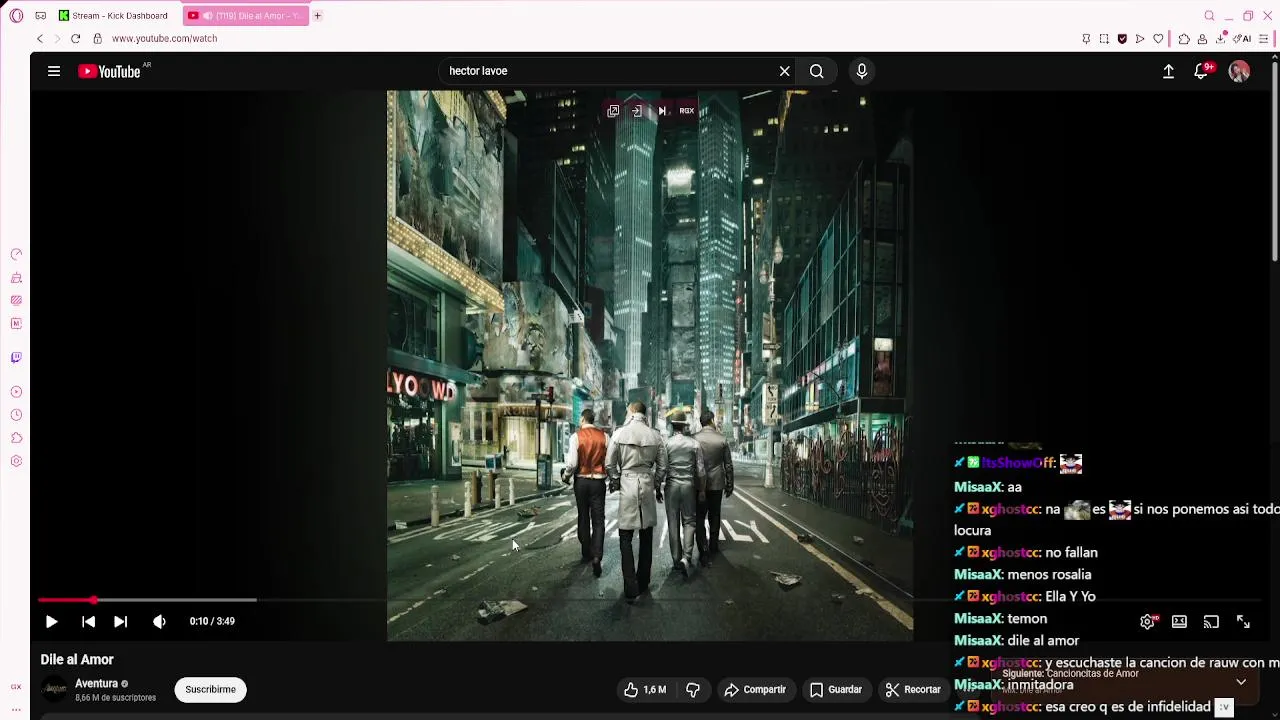
Task: Click the video title 'Dile al Amor'
Action: tap(77, 660)
